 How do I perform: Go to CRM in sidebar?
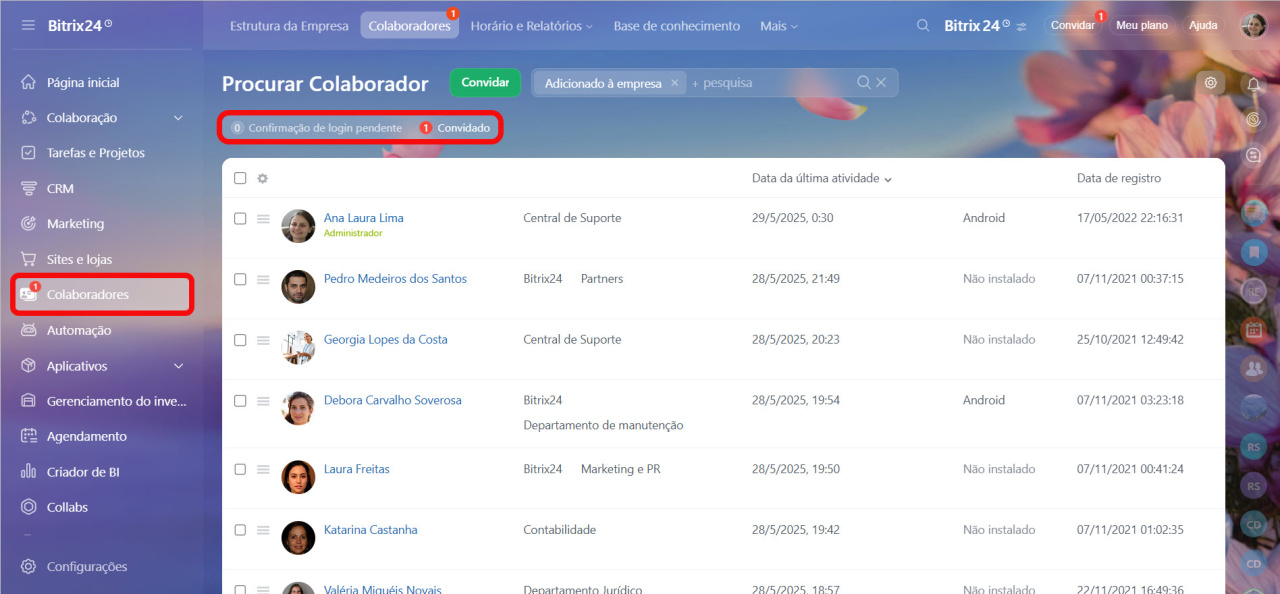pos(60,188)
